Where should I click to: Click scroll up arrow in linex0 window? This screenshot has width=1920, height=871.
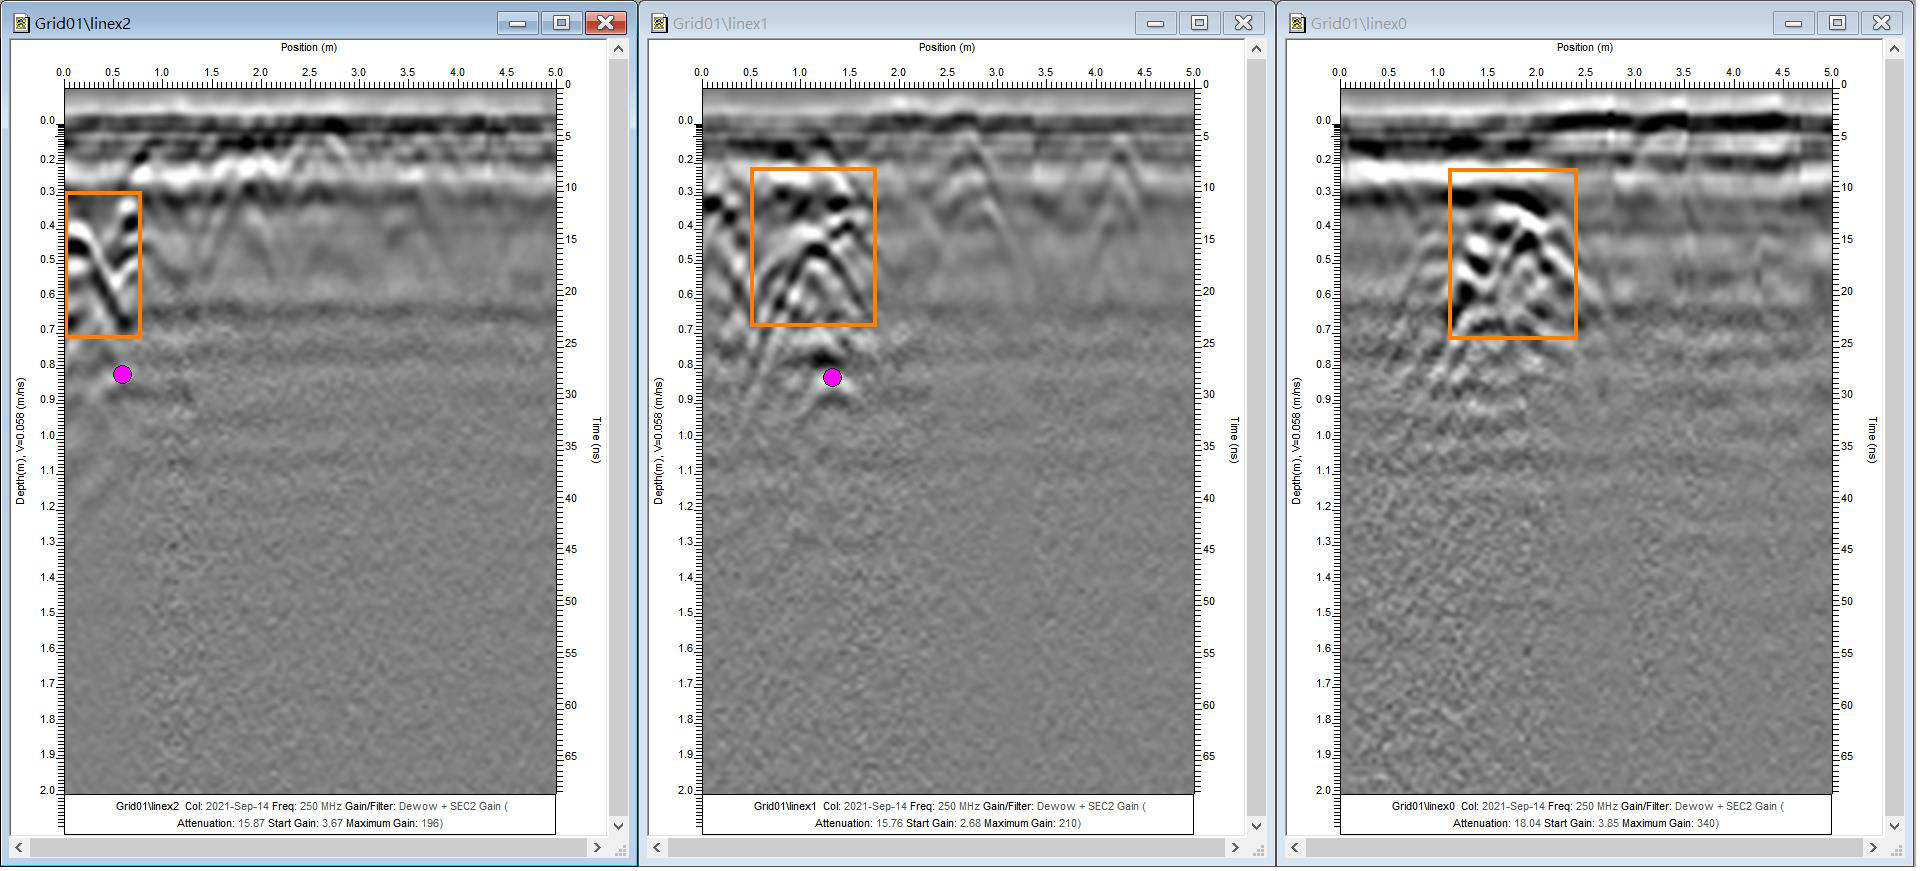pos(1894,49)
